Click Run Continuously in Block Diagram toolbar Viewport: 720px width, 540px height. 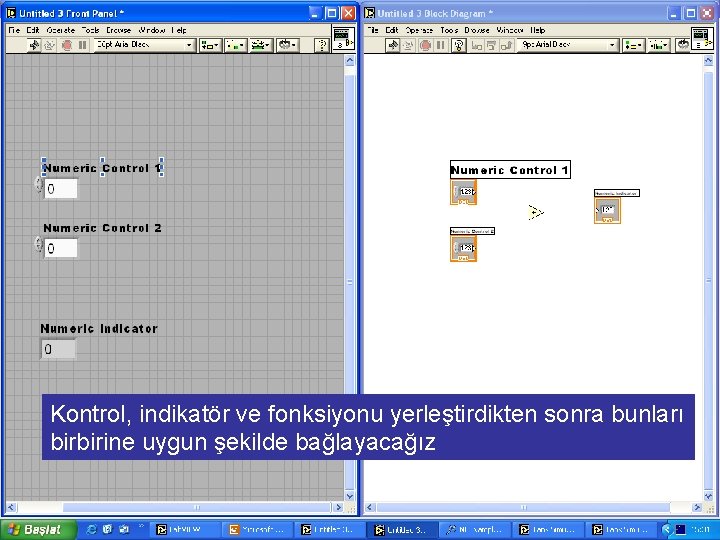(x=408, y=45)
